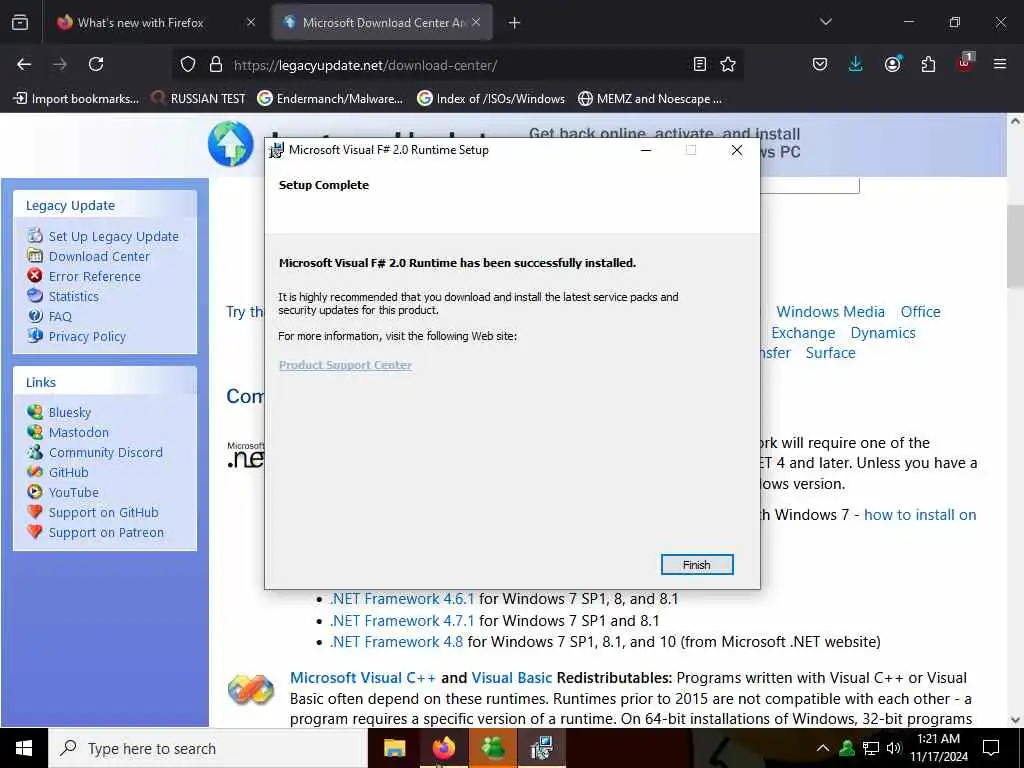1024x768 pixels.
Task: Download .NET Framework 4.8
Action: tap(396, 642)
